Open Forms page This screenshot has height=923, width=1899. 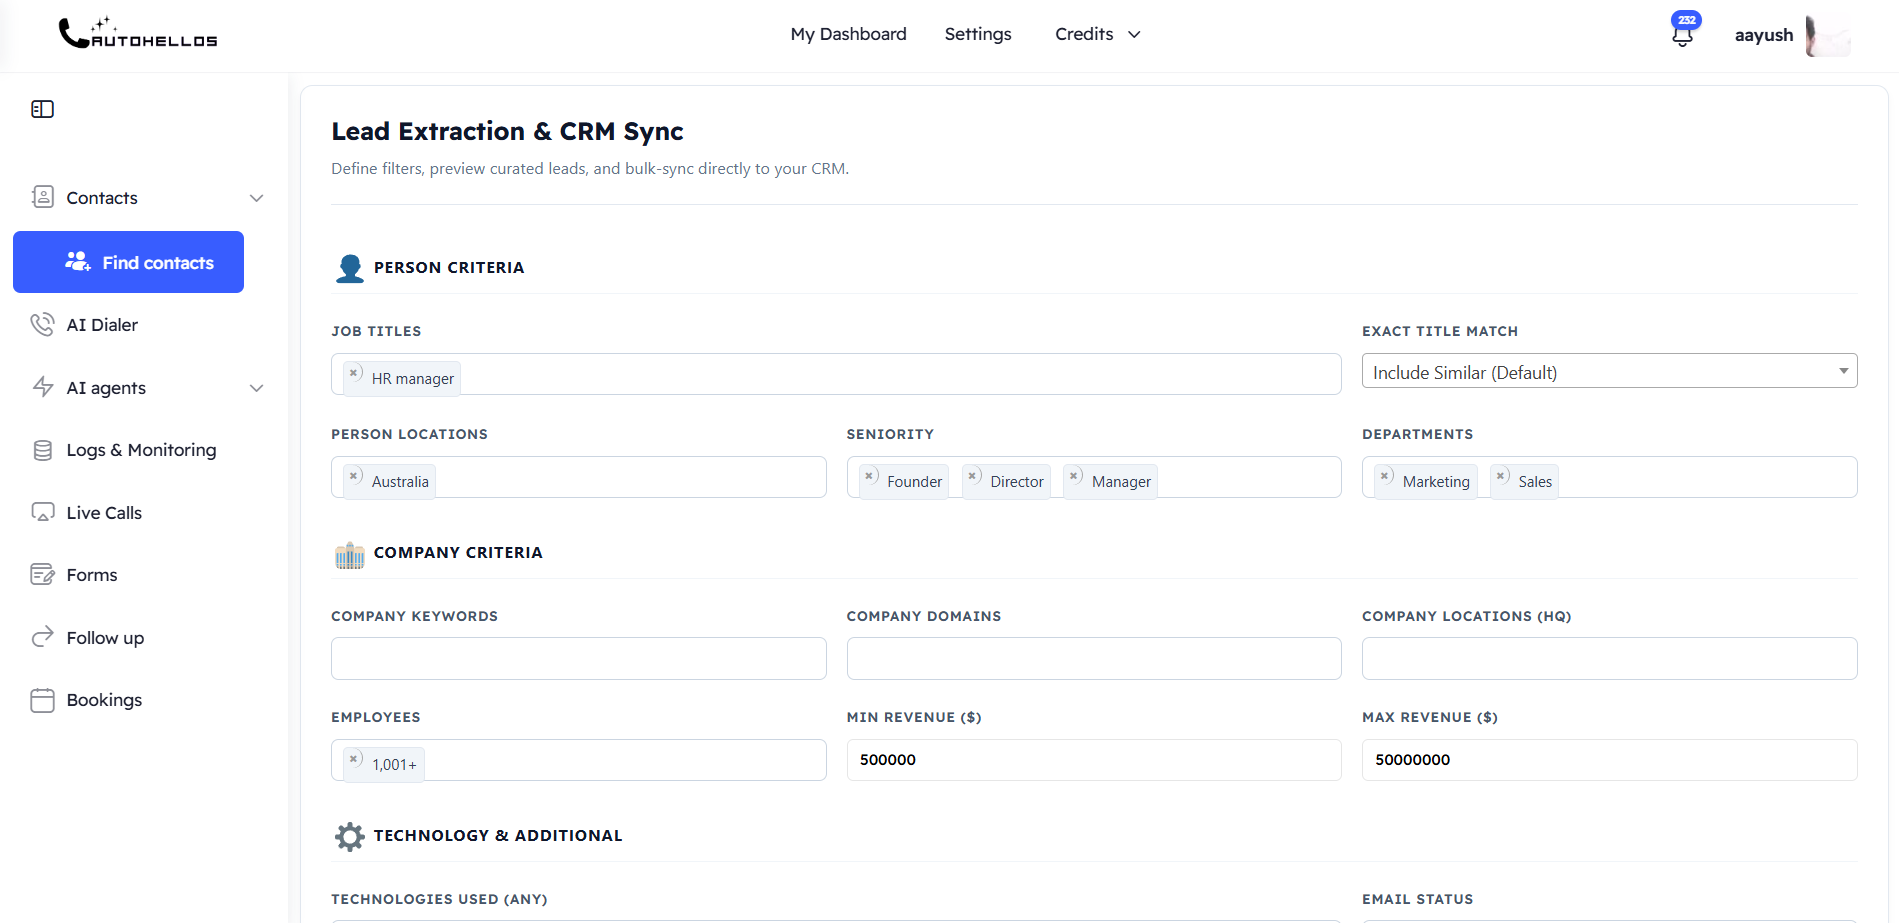(x=92, y=575)
